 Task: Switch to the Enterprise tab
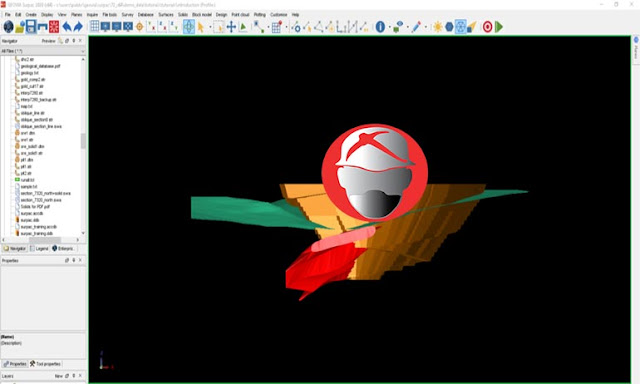(x=63, y=249)
